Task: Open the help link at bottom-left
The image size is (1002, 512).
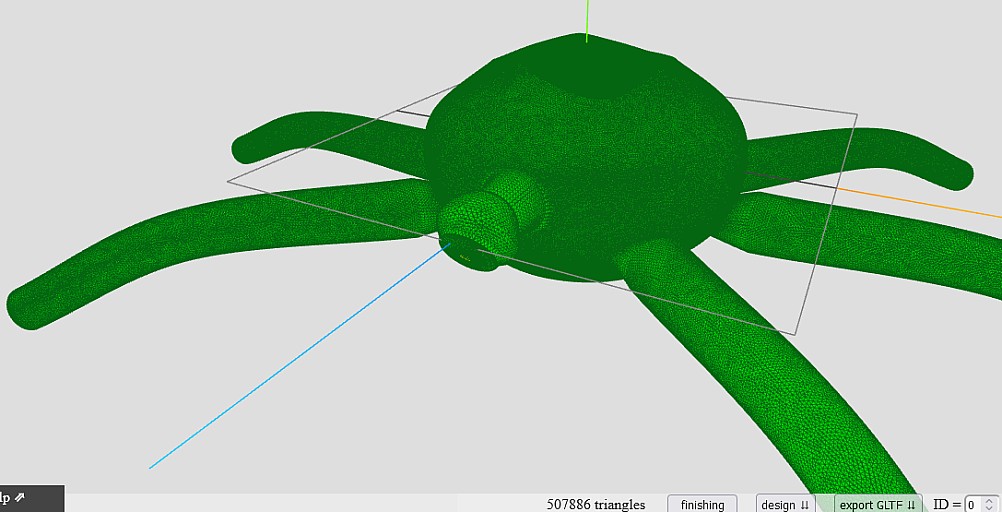Action: 15,497
